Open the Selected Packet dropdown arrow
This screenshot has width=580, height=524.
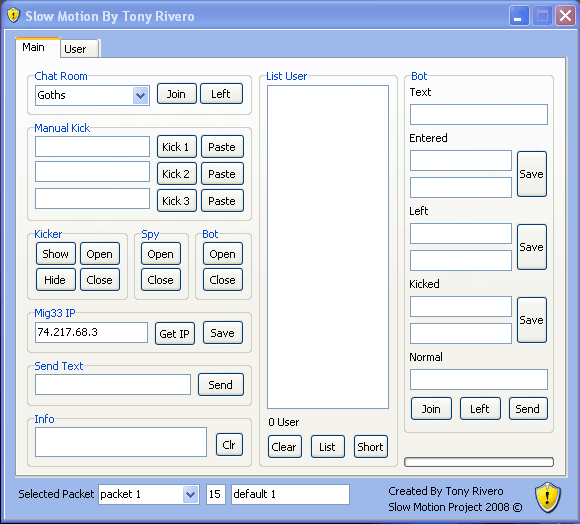[x=190, y=494]
